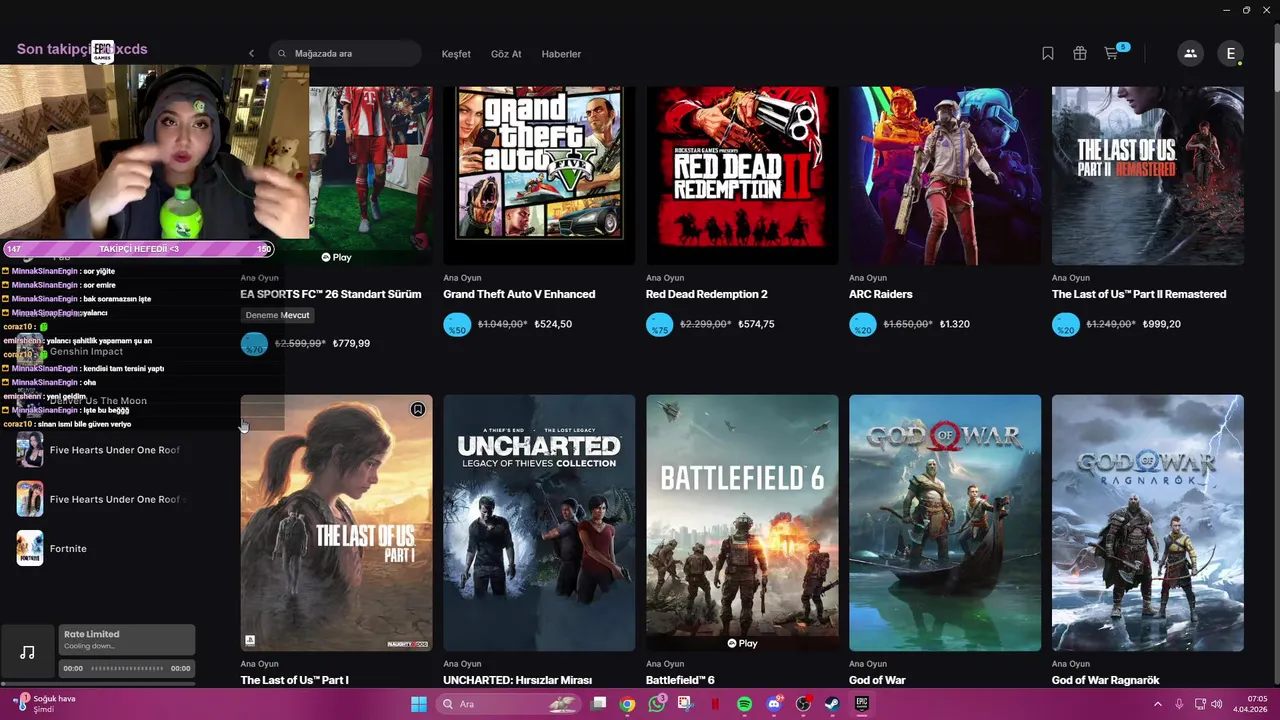Open the gift box icon in header
1280x720 pixels.
1080,54
